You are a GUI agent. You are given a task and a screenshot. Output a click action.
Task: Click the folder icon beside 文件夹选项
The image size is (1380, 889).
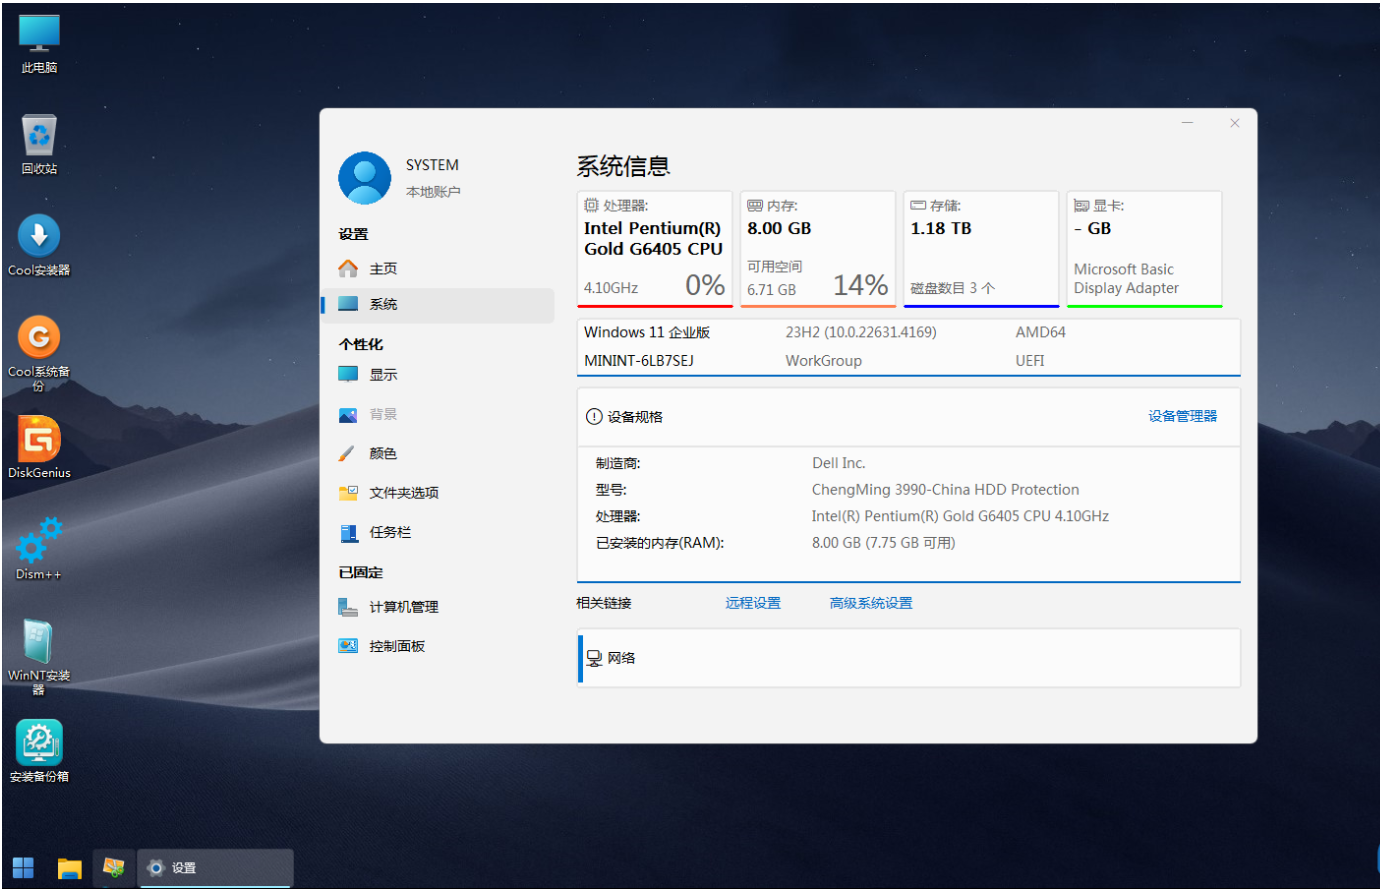pyautogui.click(x=348, y=493)
